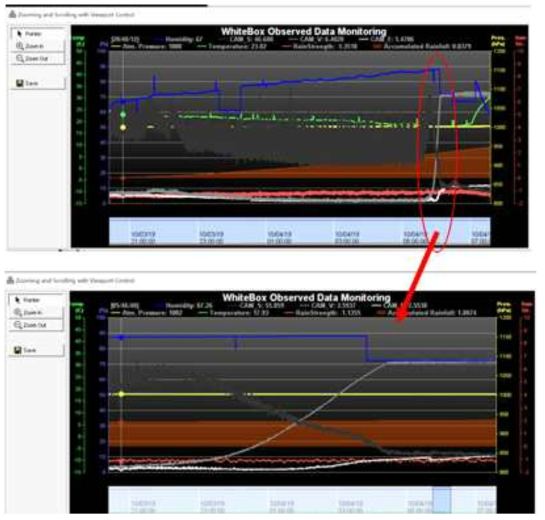Click the yellow pressure track-cursor dot in upper chart
This screenshot has width=545, height=520.
(123, 128)
